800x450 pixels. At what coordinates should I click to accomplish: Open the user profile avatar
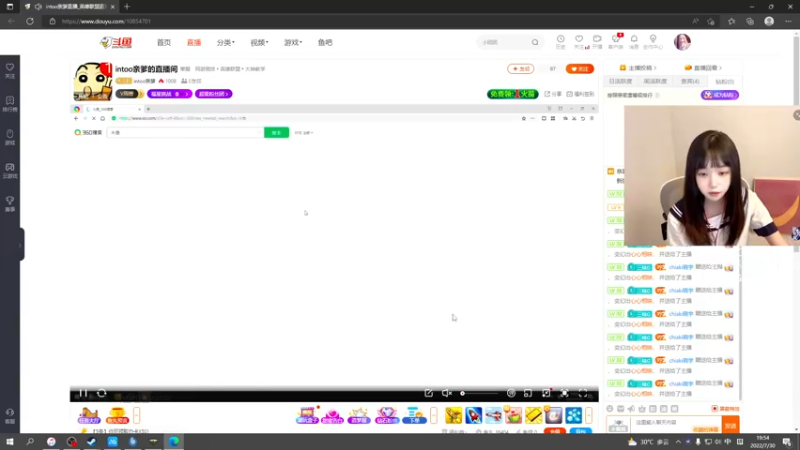pyautogui.click(x=682, y=42)
